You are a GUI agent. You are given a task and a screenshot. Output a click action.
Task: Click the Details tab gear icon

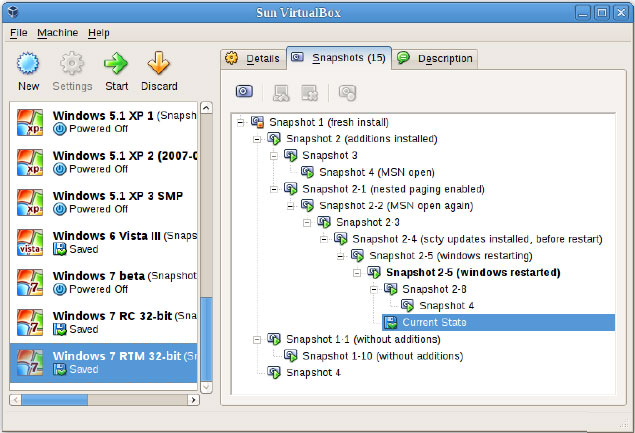pos(232,58)
